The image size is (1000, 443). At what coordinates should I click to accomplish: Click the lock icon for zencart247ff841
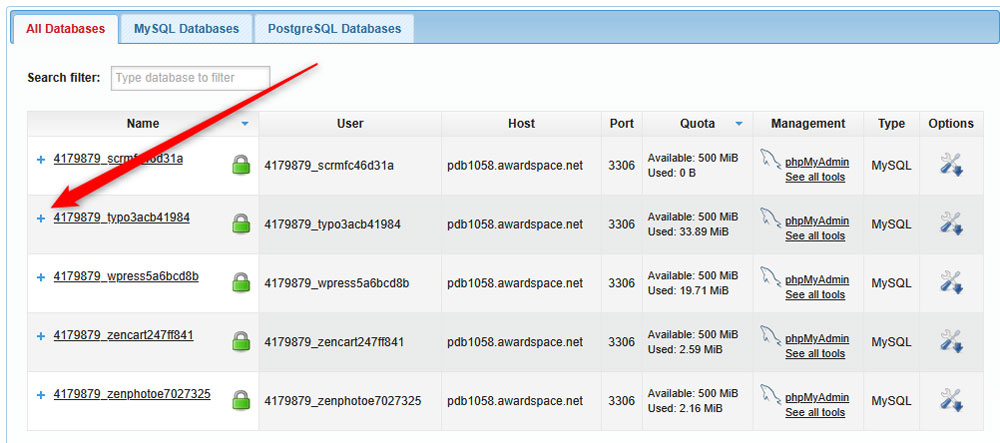click(240, 341)
